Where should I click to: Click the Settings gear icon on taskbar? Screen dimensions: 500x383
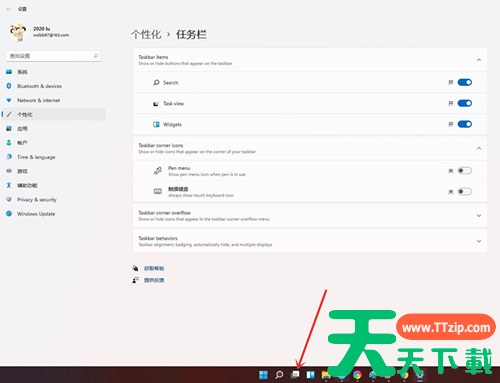[x=420, y=375]
